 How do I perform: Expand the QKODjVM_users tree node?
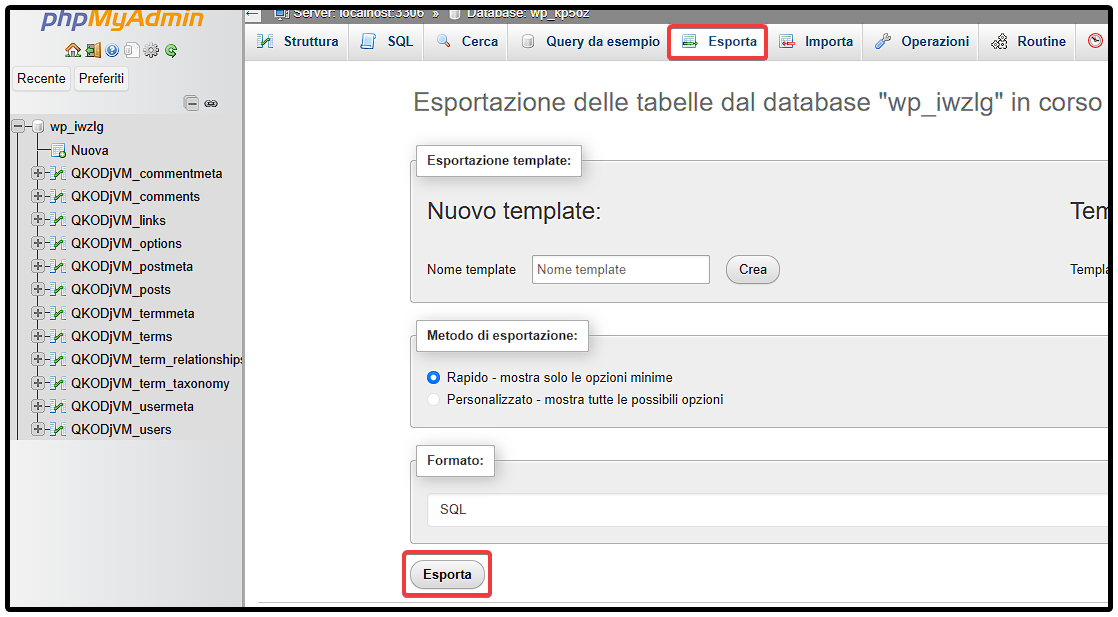(x=37, y=429)
